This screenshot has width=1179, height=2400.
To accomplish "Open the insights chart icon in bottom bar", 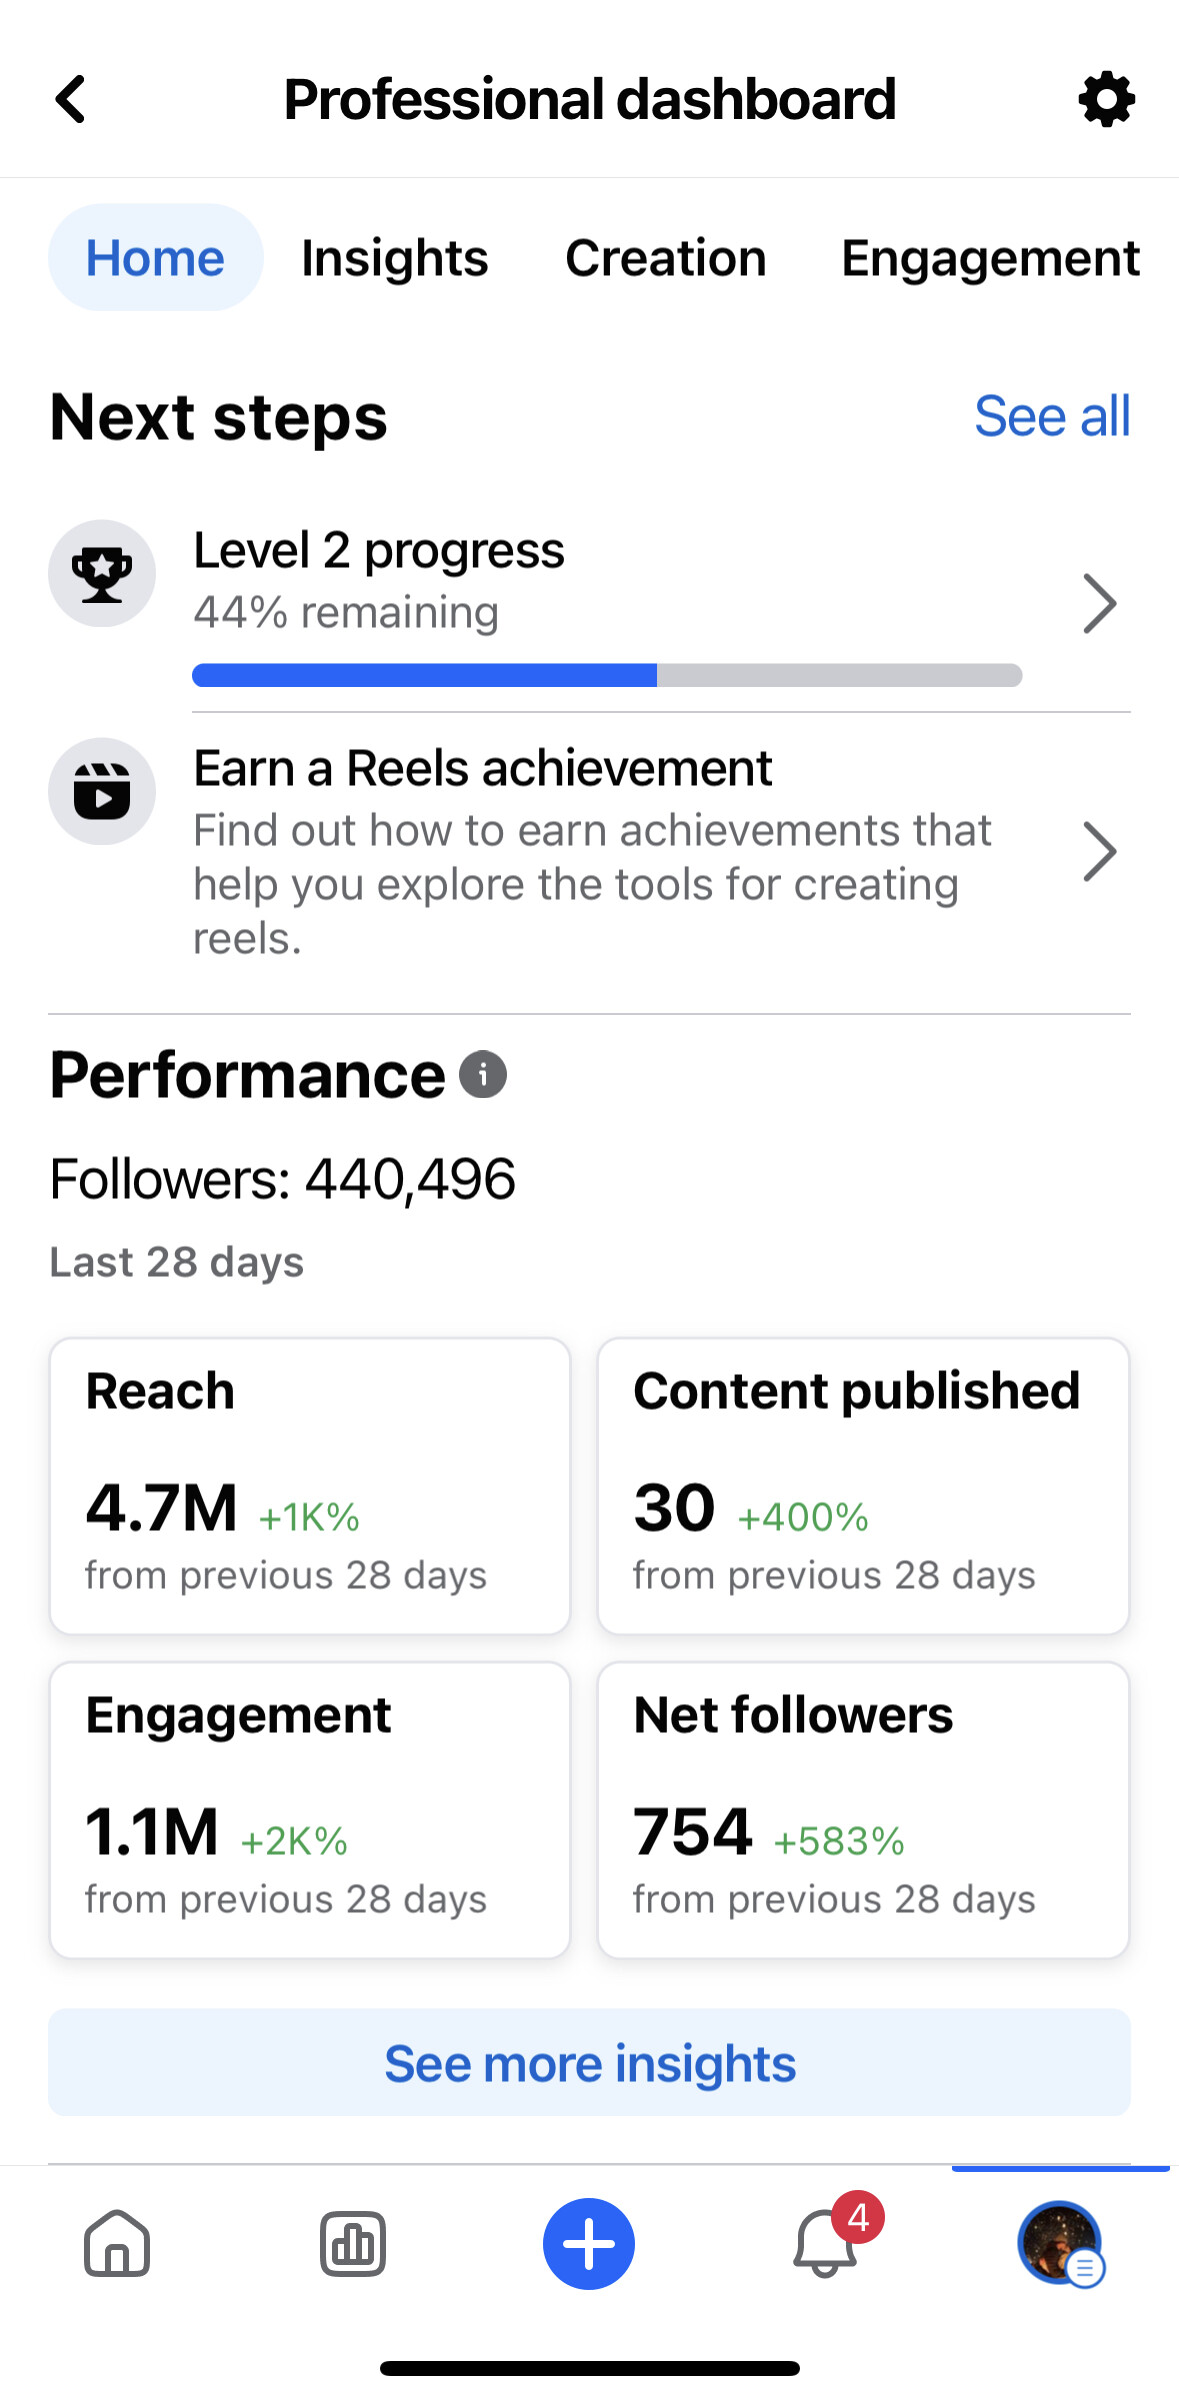I will [x=353, y=2244].
